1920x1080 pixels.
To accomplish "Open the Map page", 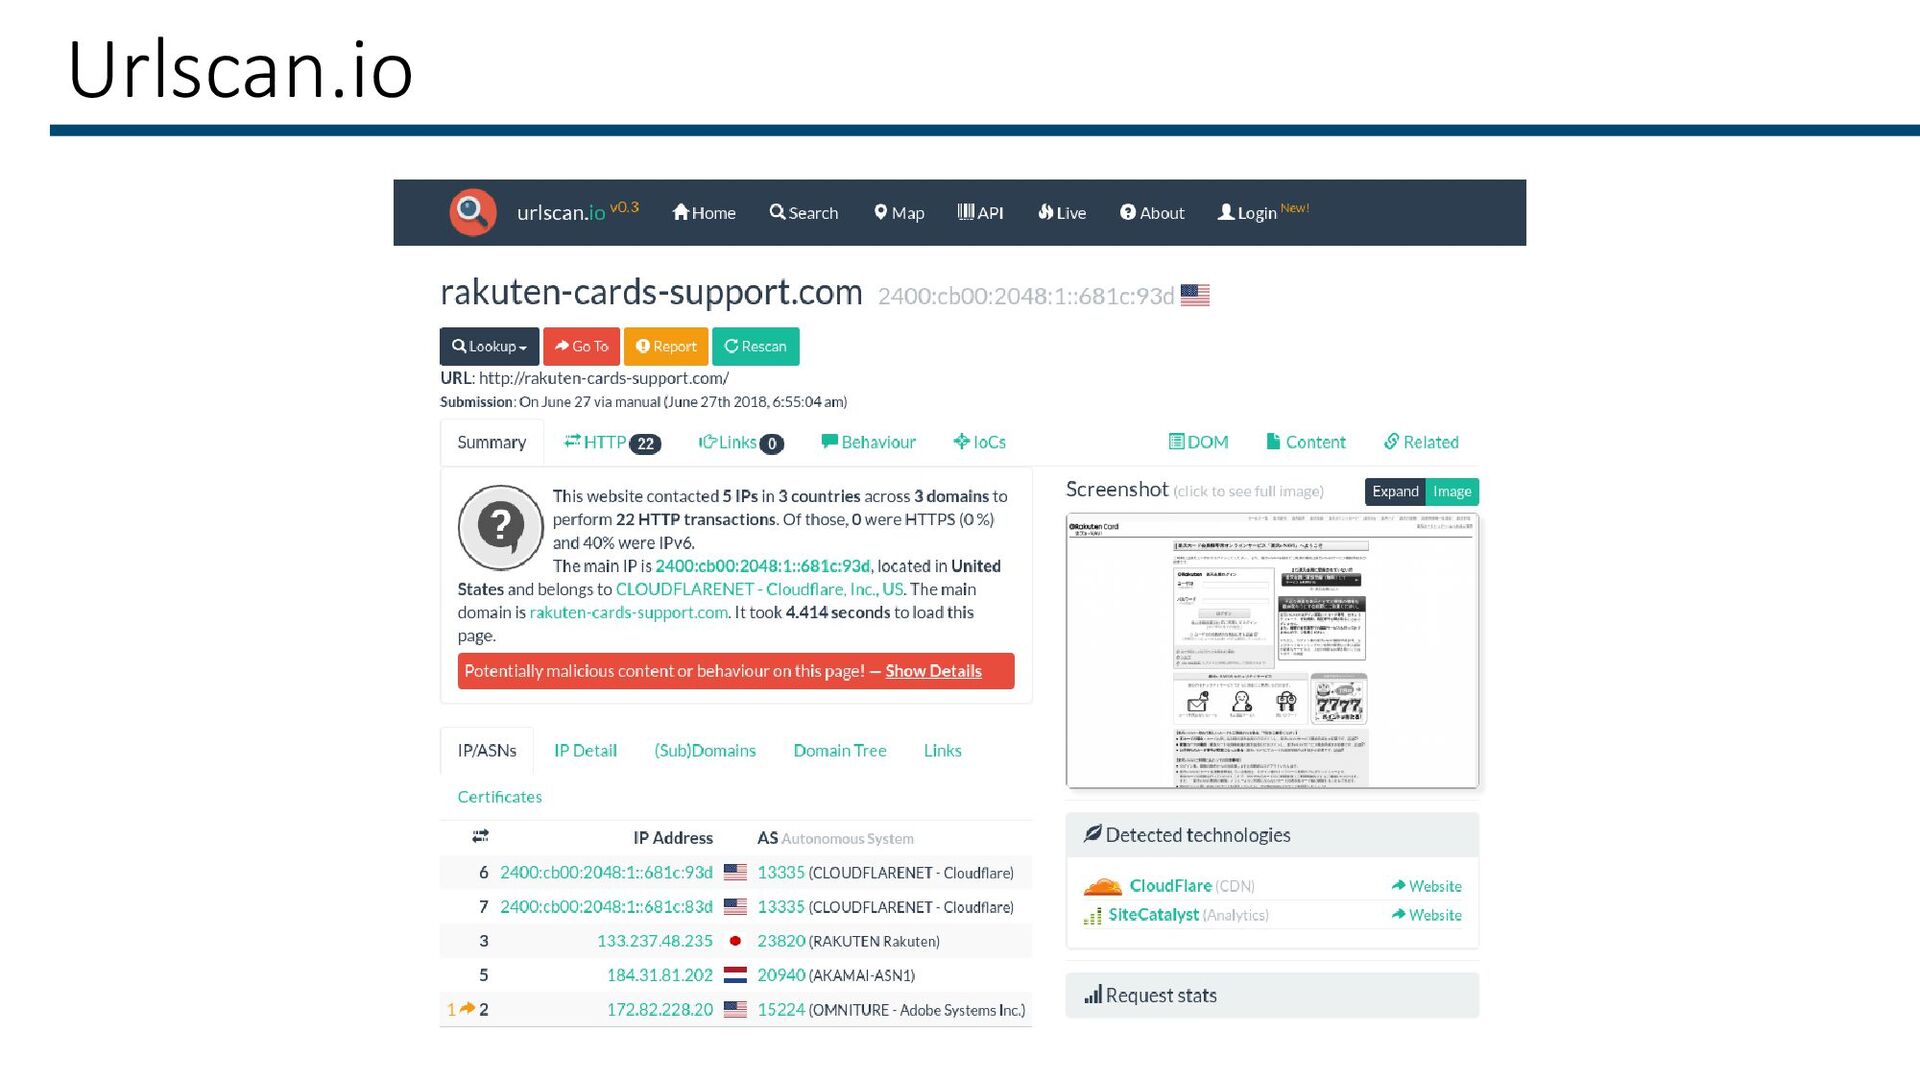I will [x=899, y=212].
